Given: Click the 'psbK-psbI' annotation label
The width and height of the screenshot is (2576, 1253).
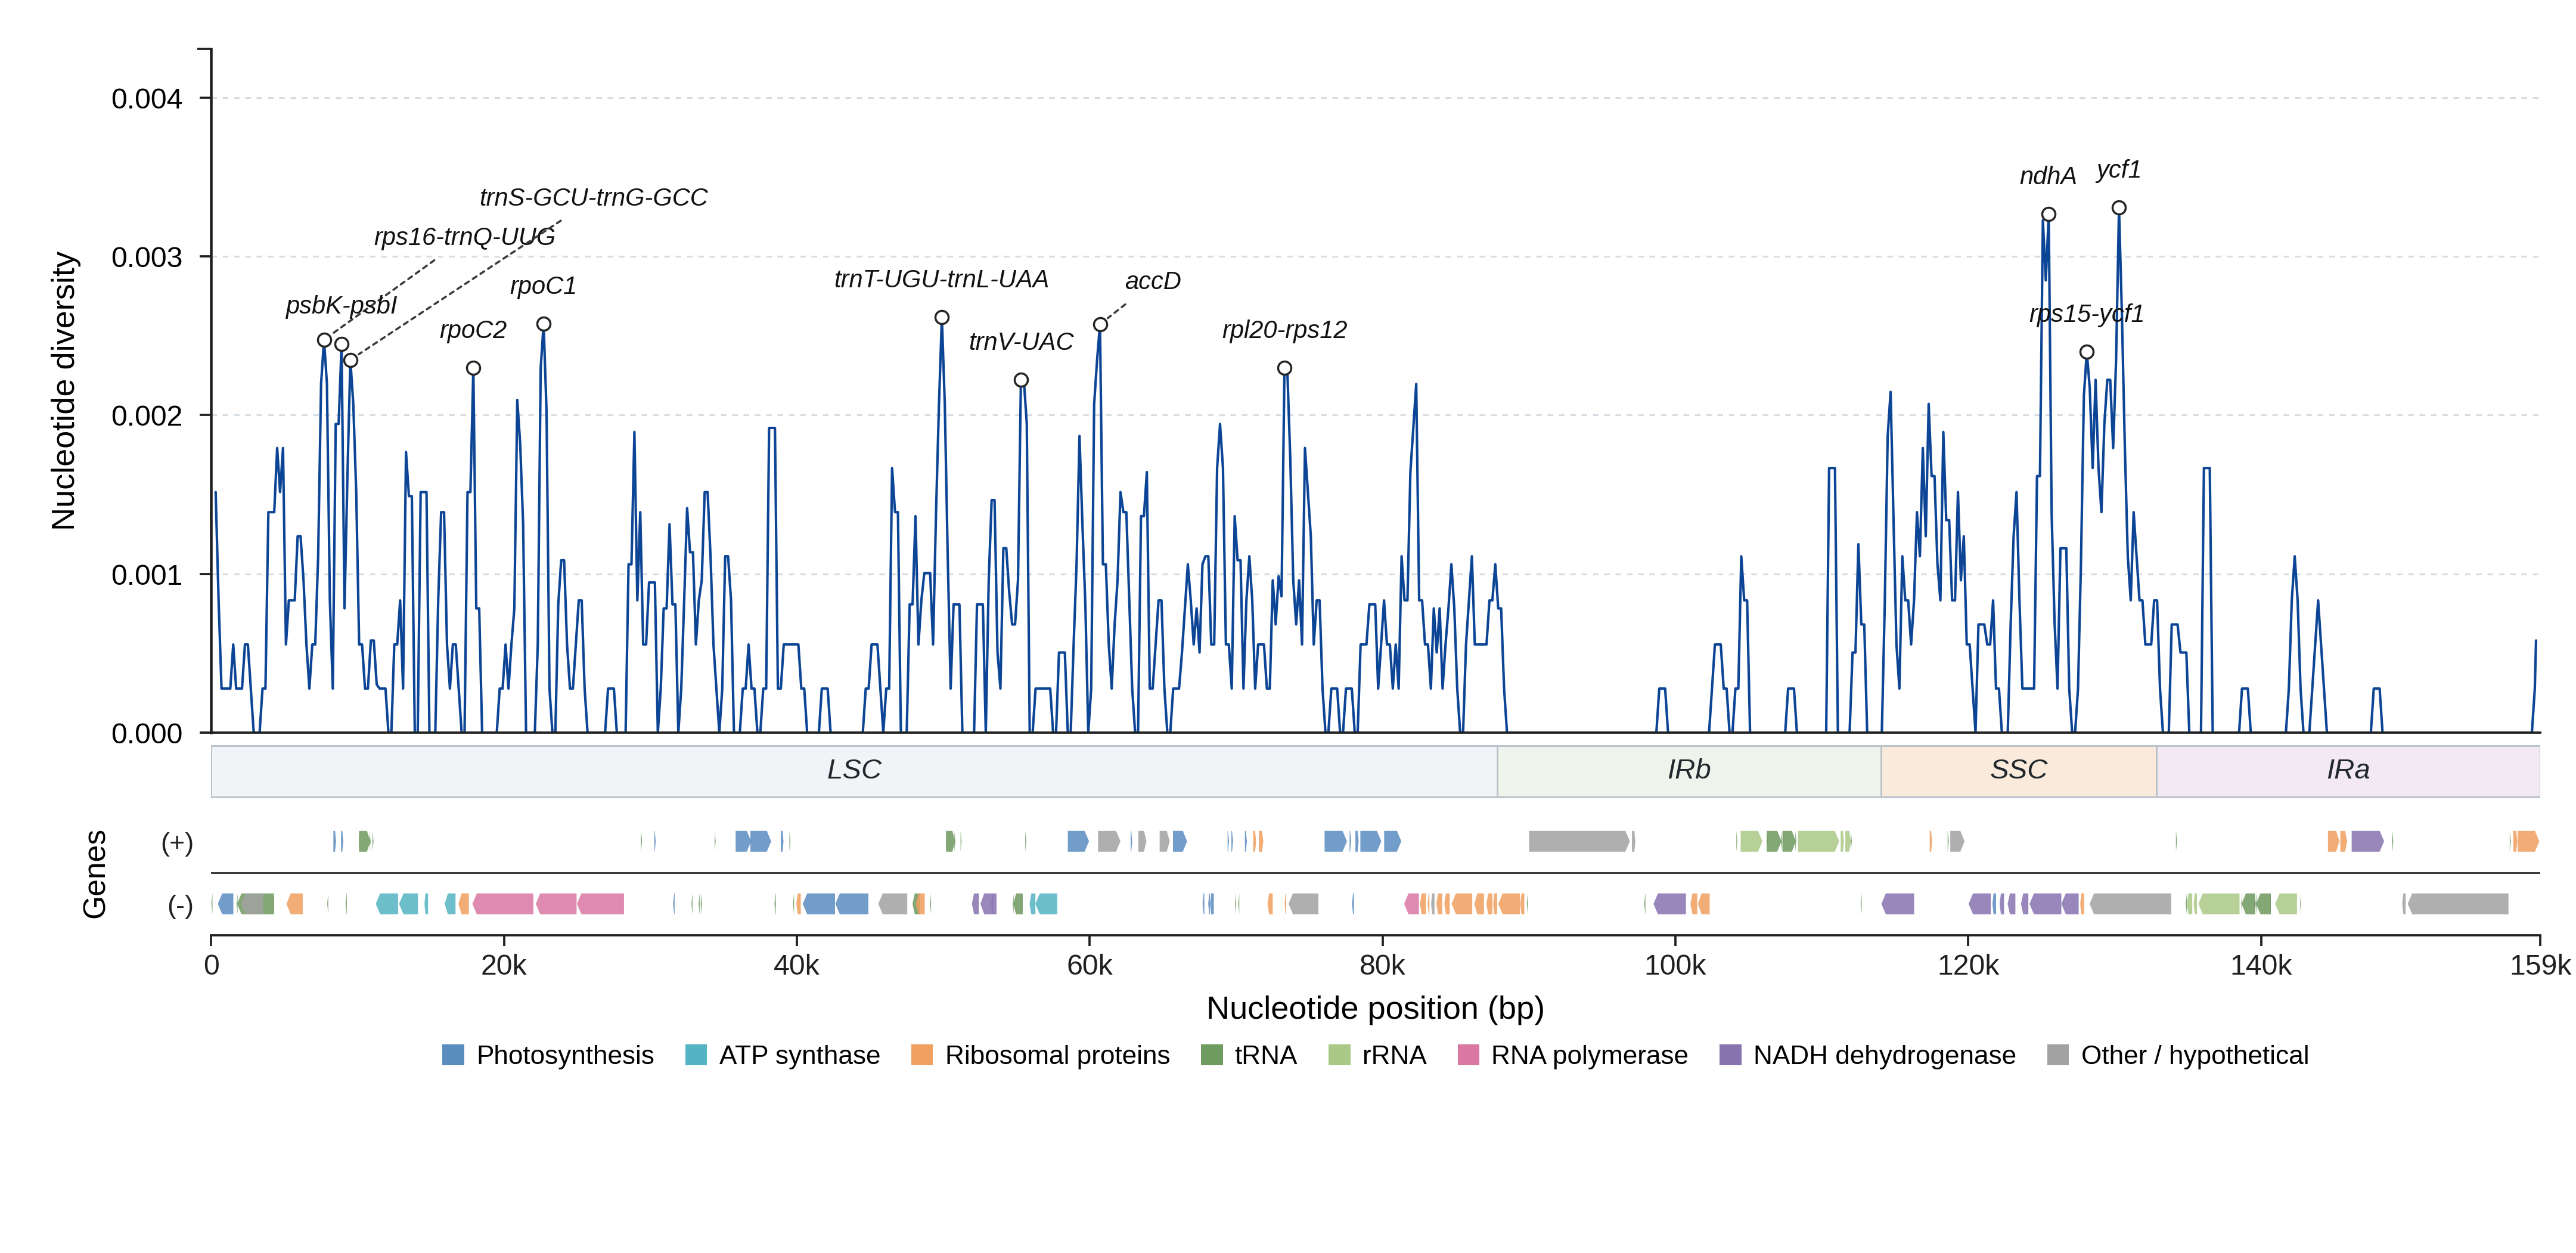Looking at the screenshot, I should point(341,305).
